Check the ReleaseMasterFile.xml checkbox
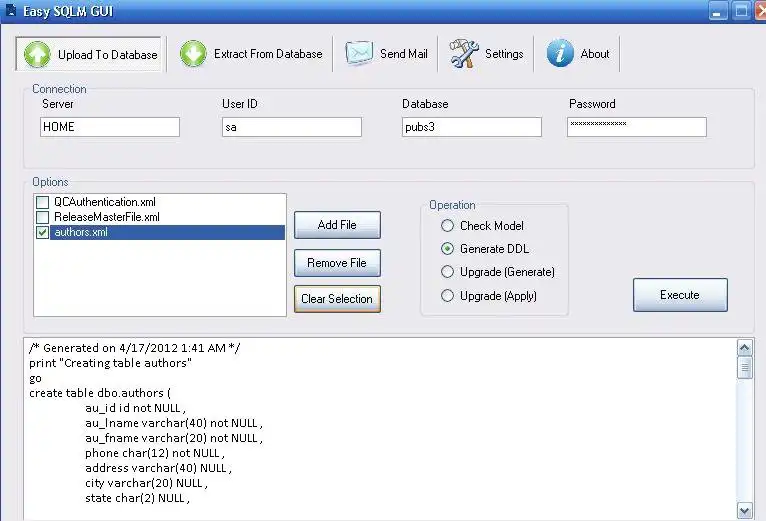Viewport: 766px width, 521px height. tap(43, 217)
